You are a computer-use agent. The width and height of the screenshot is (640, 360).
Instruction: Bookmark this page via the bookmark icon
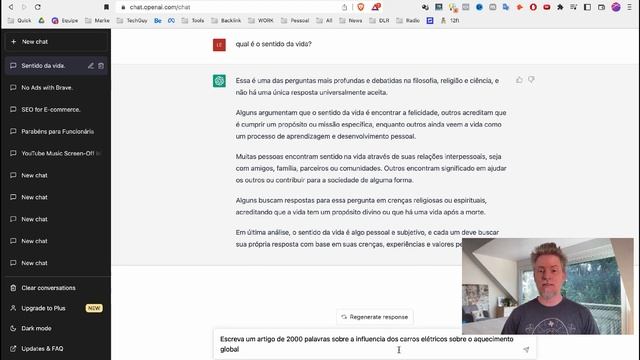[x=106, y=7]
